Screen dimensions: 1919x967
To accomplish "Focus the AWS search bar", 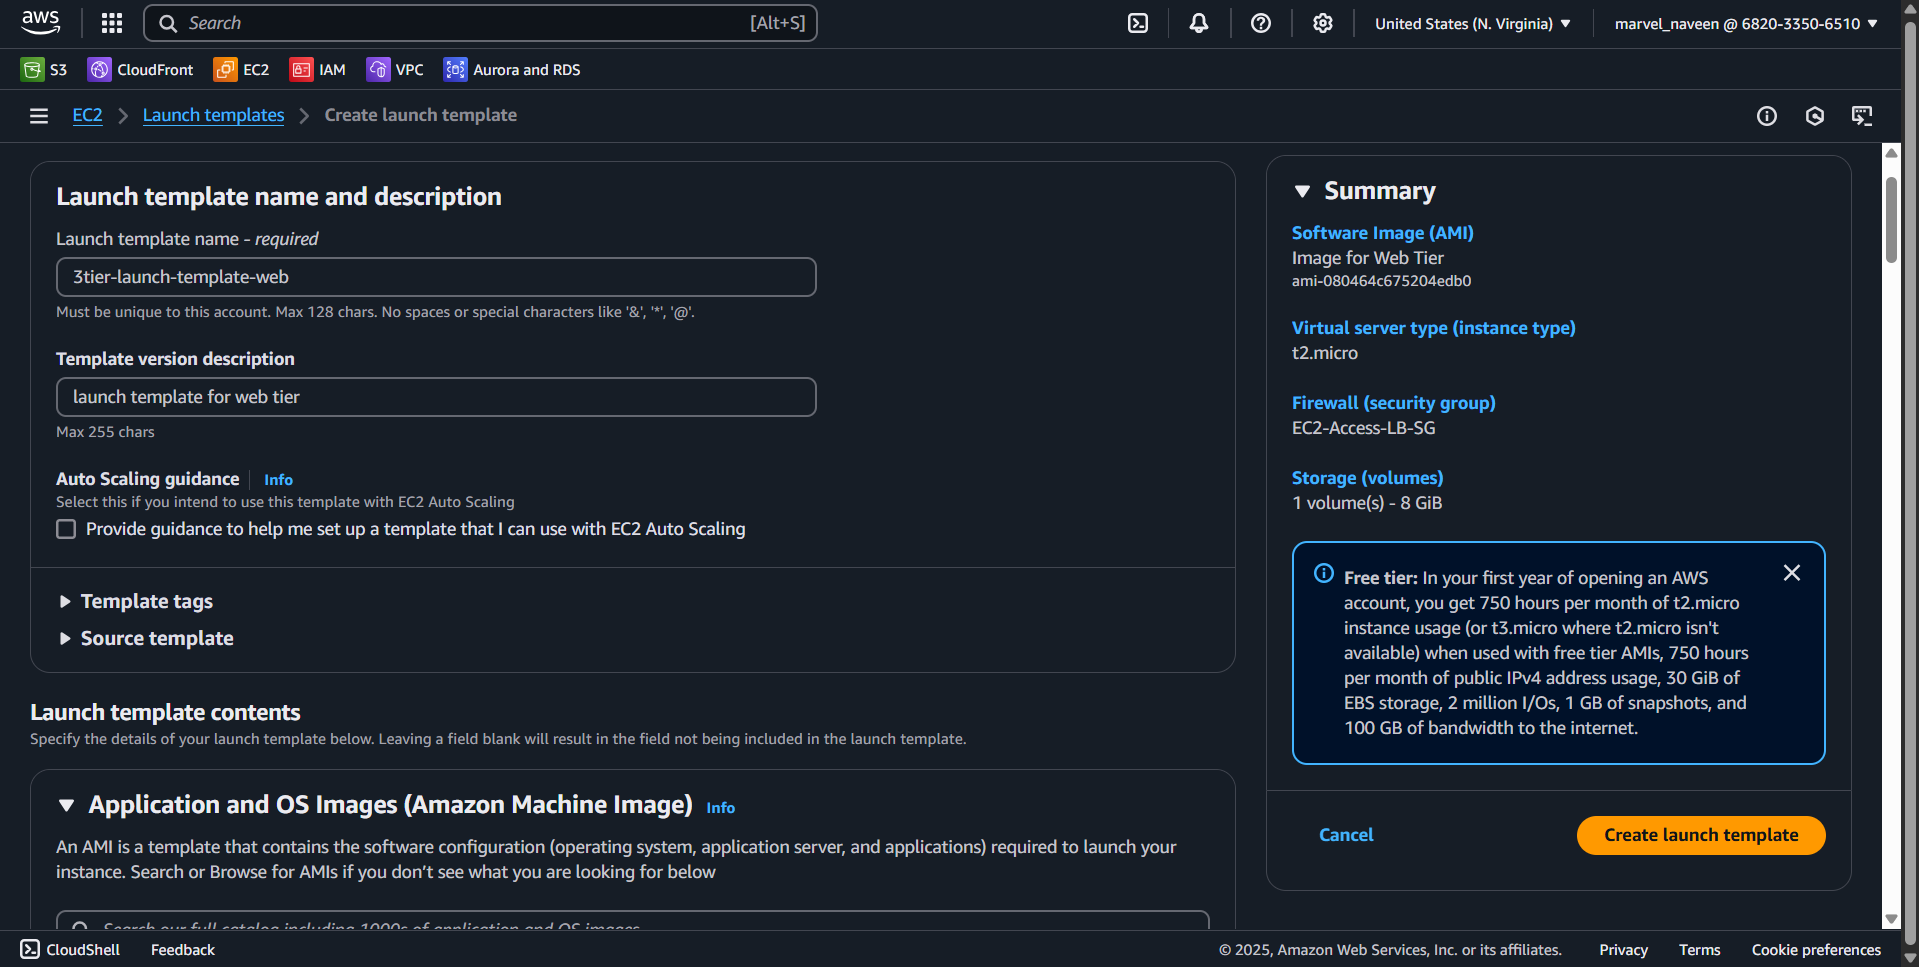I will coord(480,23).
